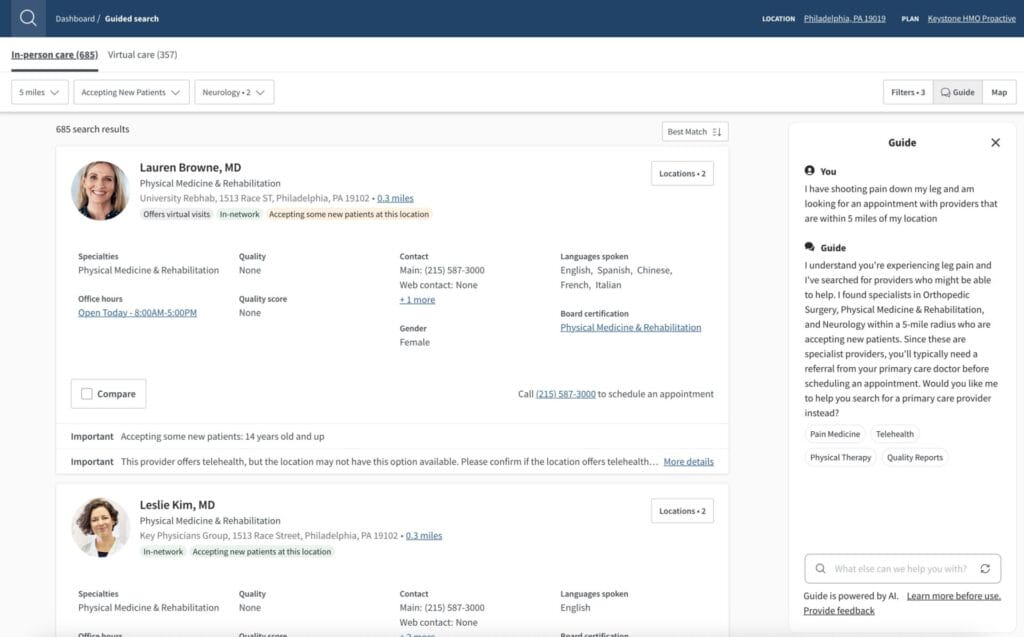Select the In-person care tab

pyautogui.click(x=54, y=55)
